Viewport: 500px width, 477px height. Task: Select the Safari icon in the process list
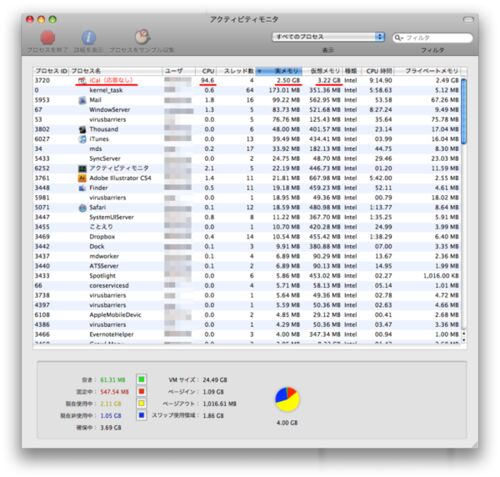point(82,208)
